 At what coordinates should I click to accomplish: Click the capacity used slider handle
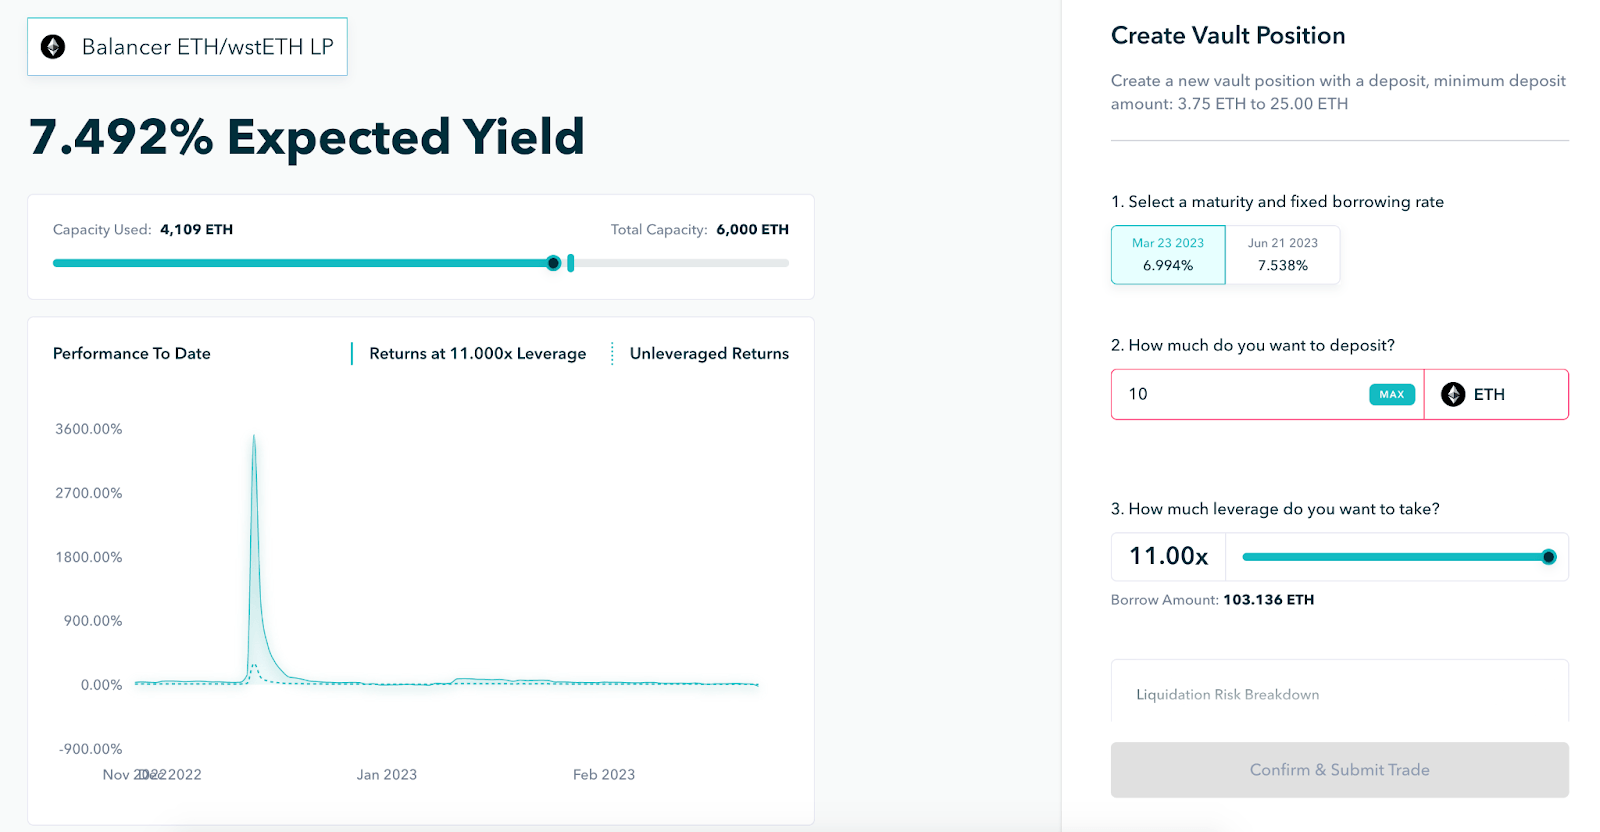click(x=554, y=263)
